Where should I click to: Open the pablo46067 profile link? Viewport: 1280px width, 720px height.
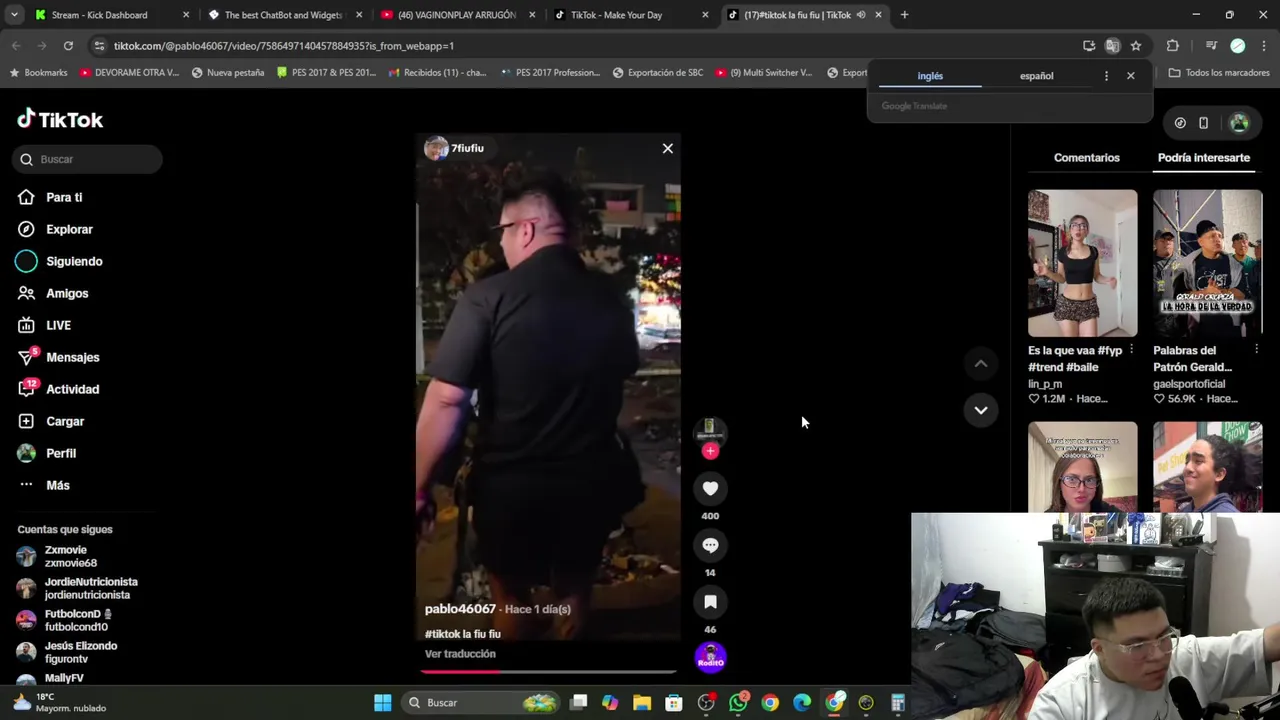point(460,609)
